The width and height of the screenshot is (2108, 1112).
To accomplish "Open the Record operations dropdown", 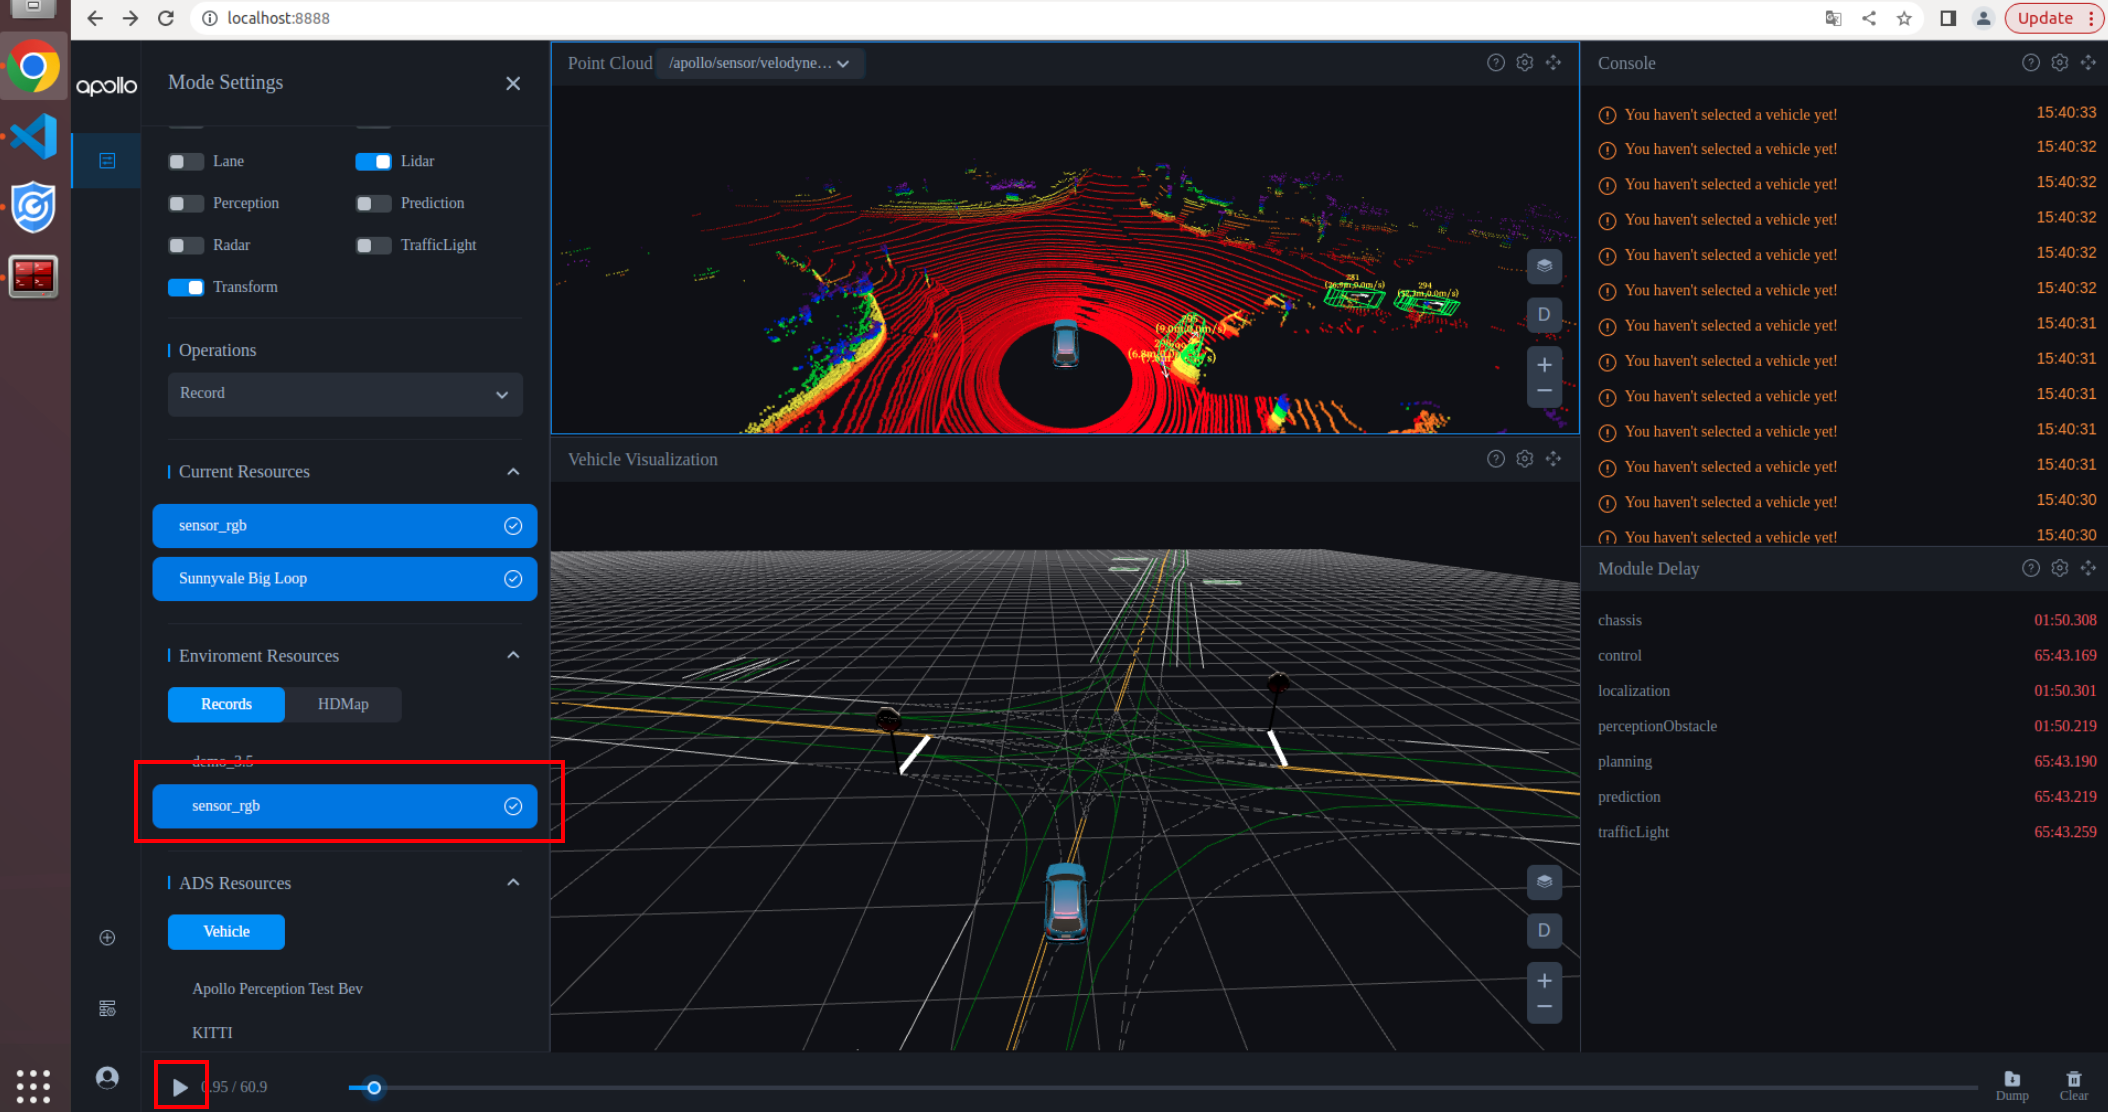I will pyautogui.click(x=345, y=394).
